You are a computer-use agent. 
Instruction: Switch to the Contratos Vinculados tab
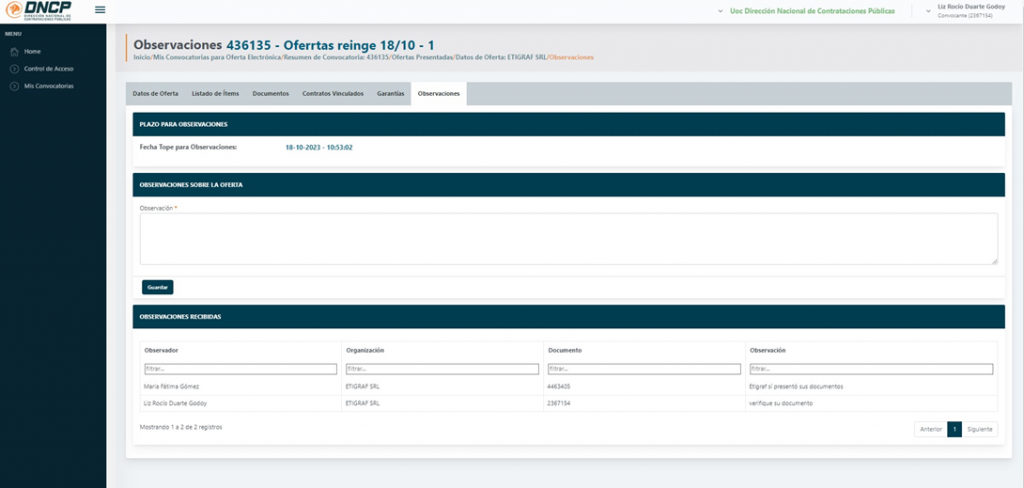coord(333,93)
